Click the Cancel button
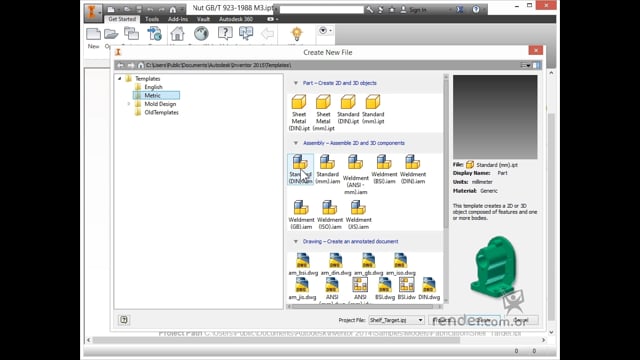 click(x=521, y=320)
